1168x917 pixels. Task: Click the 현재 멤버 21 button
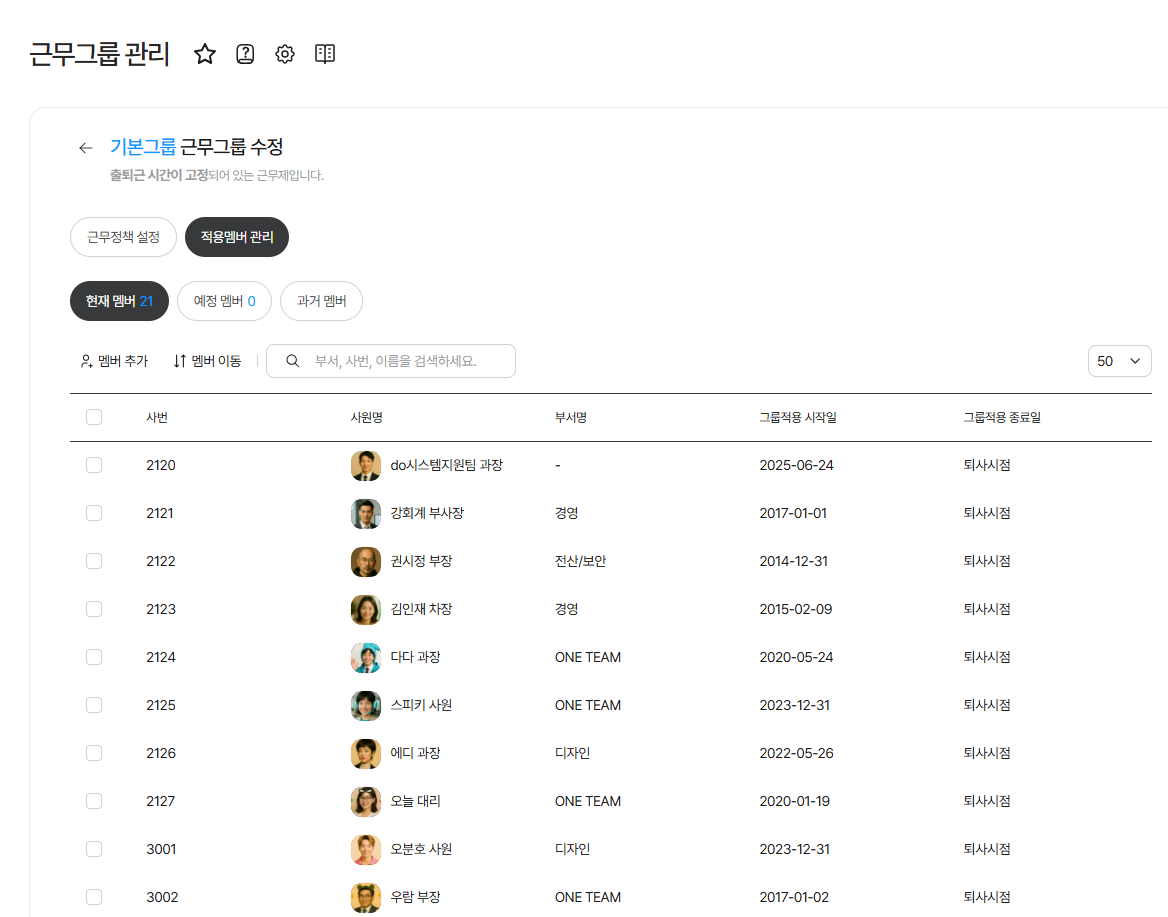pyautogui.click(x=119, y=301)
